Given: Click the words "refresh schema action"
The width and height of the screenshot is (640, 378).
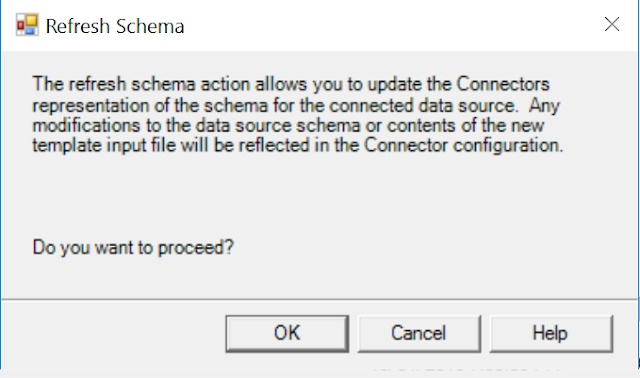Looking at the screenshot, I should (x=159, y=84).
